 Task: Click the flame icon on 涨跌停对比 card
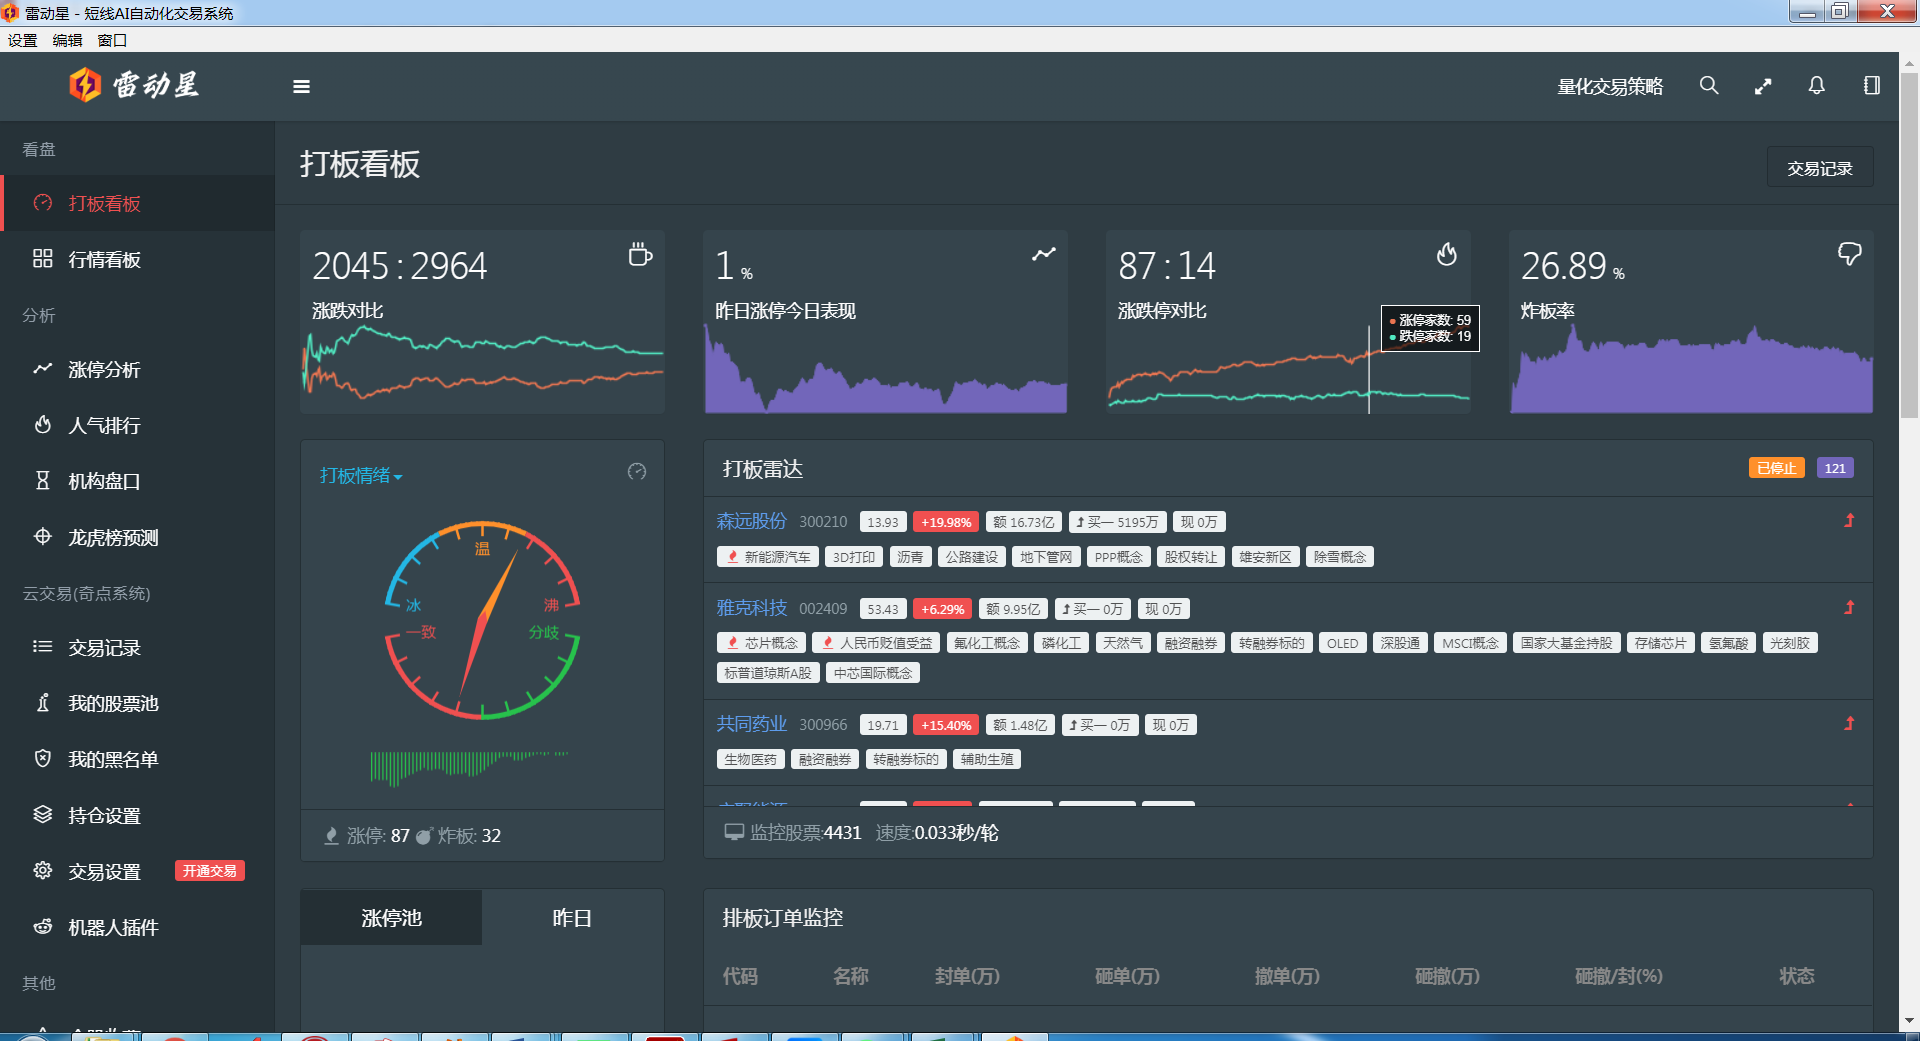click(1446, 254)
